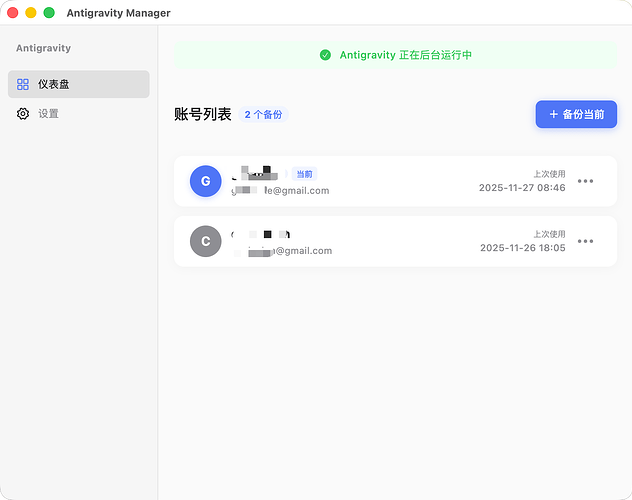Select the first gmail account row

pyautogui.click(x=395, y=181)
